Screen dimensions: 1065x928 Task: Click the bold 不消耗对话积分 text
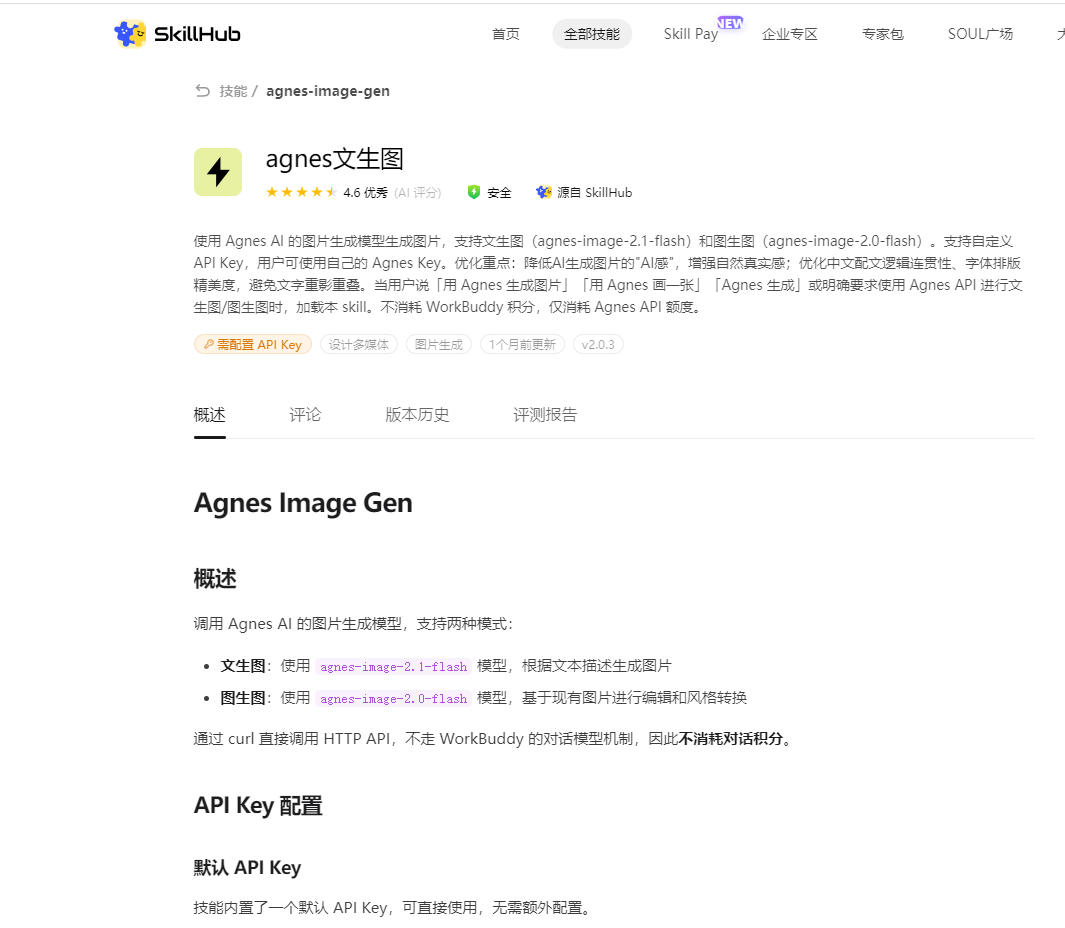click(x=731, y=738)
